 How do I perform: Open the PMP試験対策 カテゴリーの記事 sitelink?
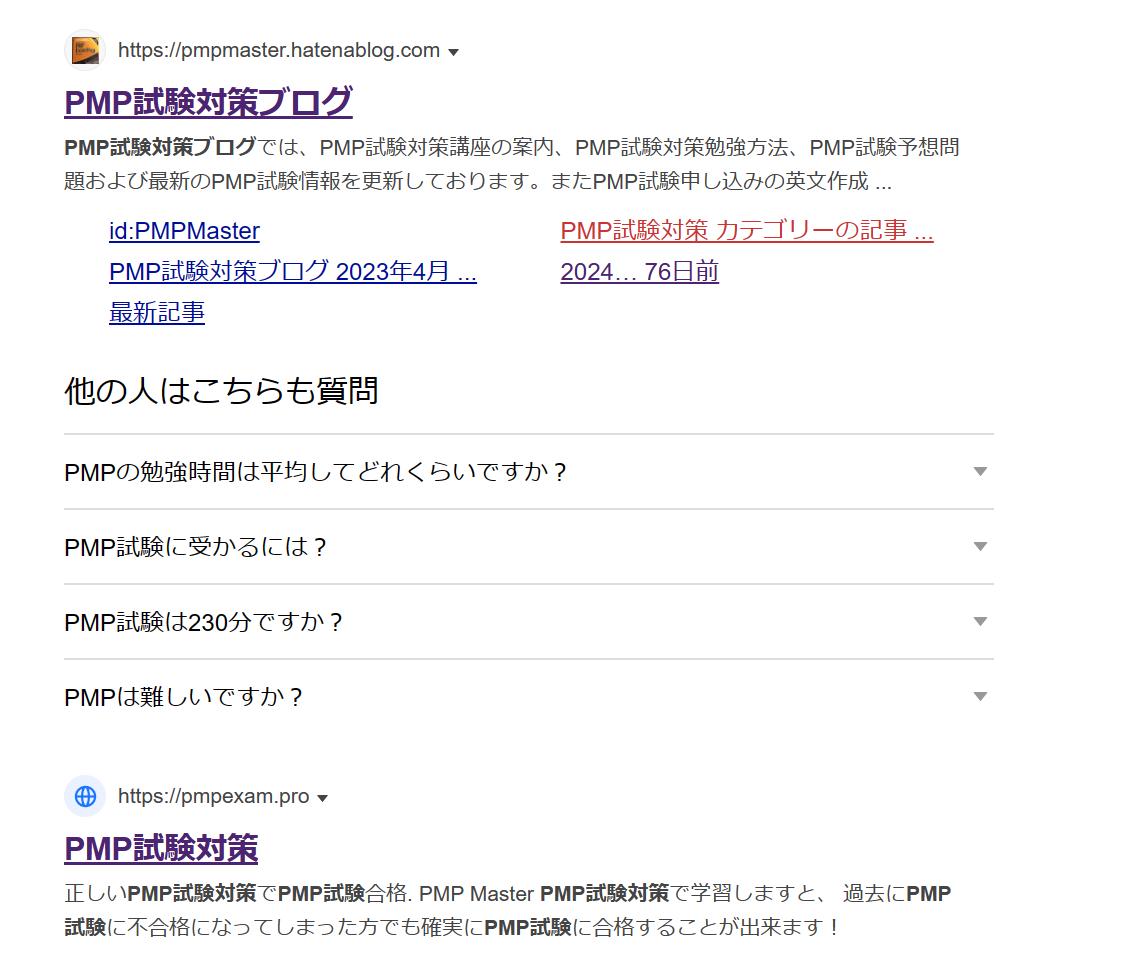[x=746, y=231]
